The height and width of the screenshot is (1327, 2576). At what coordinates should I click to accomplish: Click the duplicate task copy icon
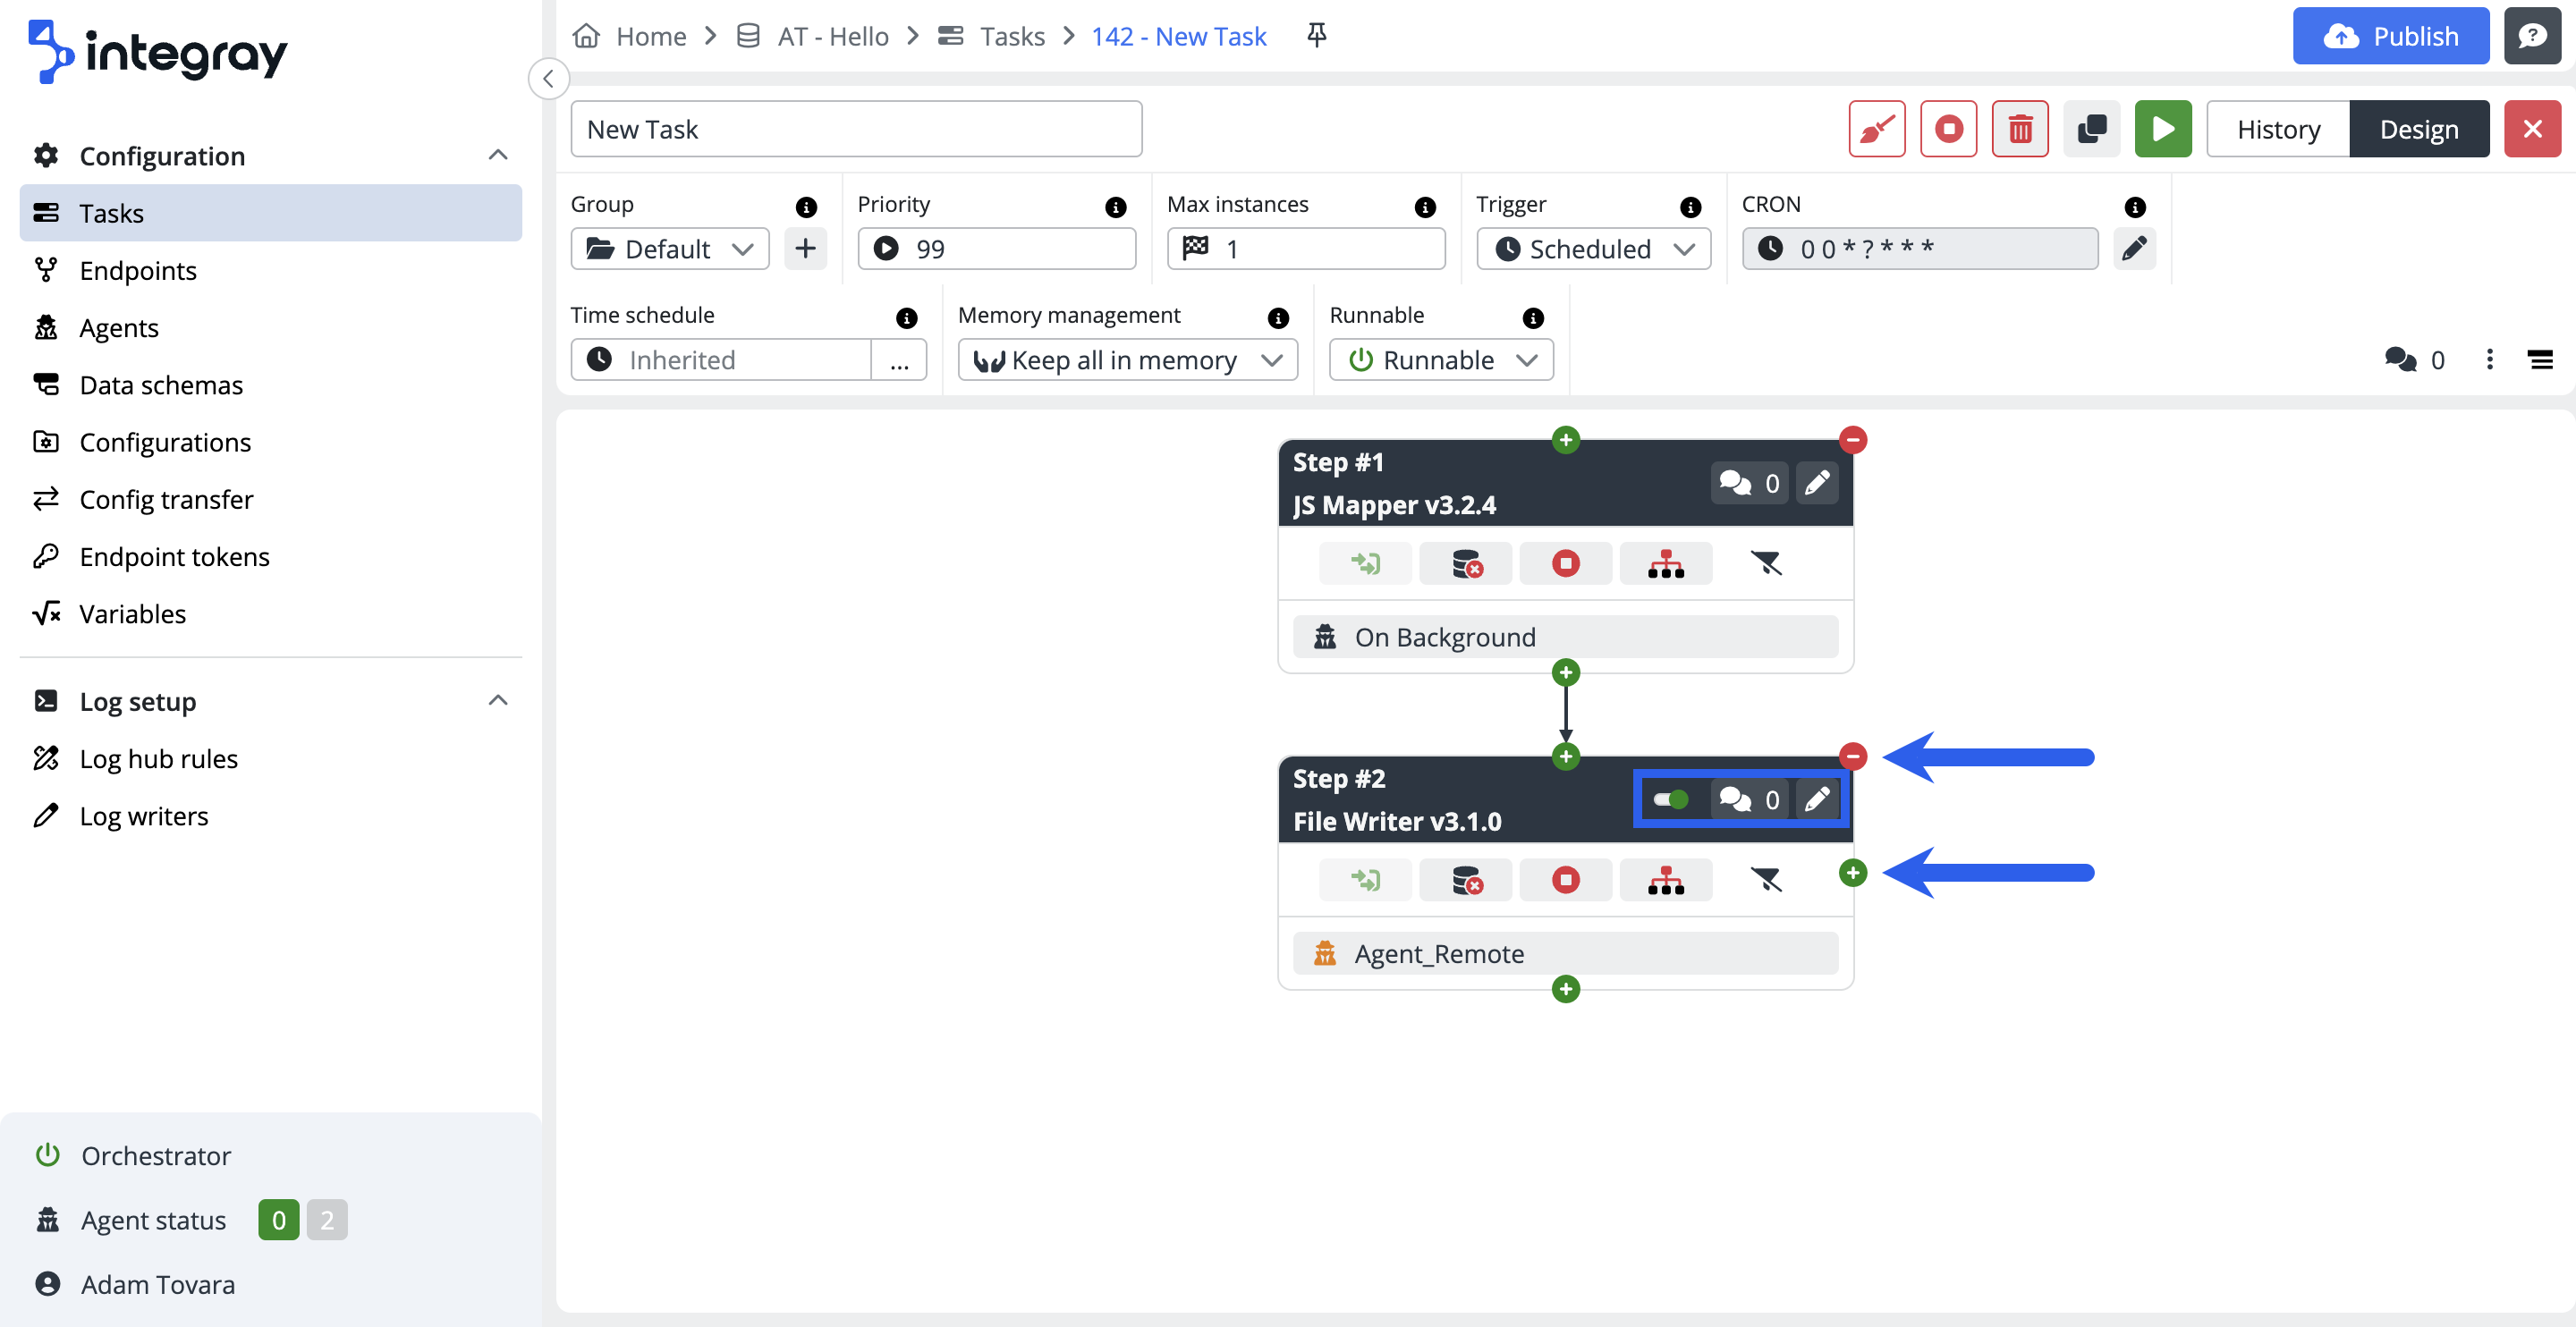(2091, 129)
